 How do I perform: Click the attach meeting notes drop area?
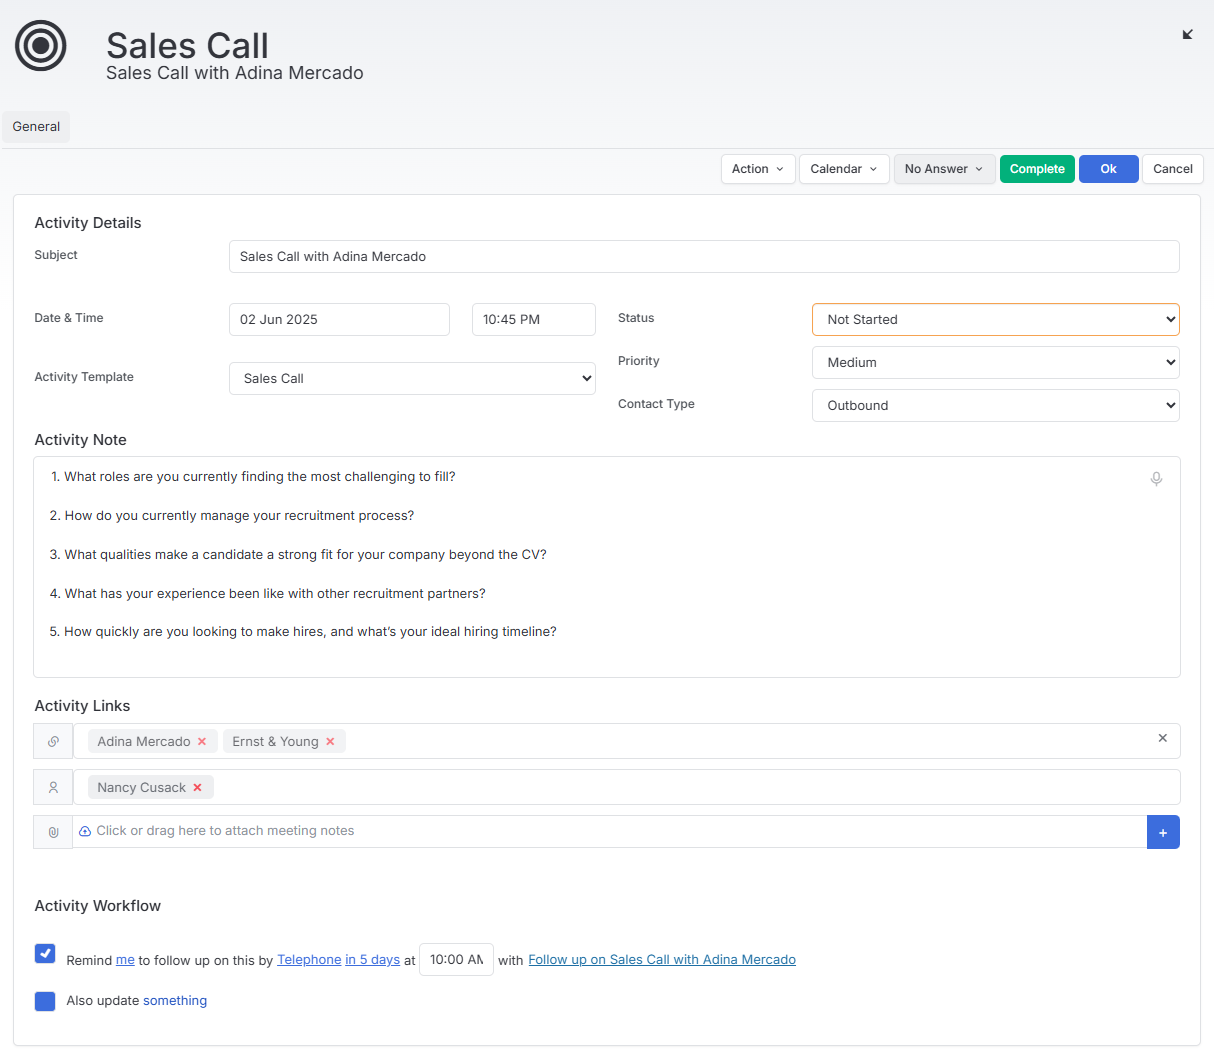(610, 832)
